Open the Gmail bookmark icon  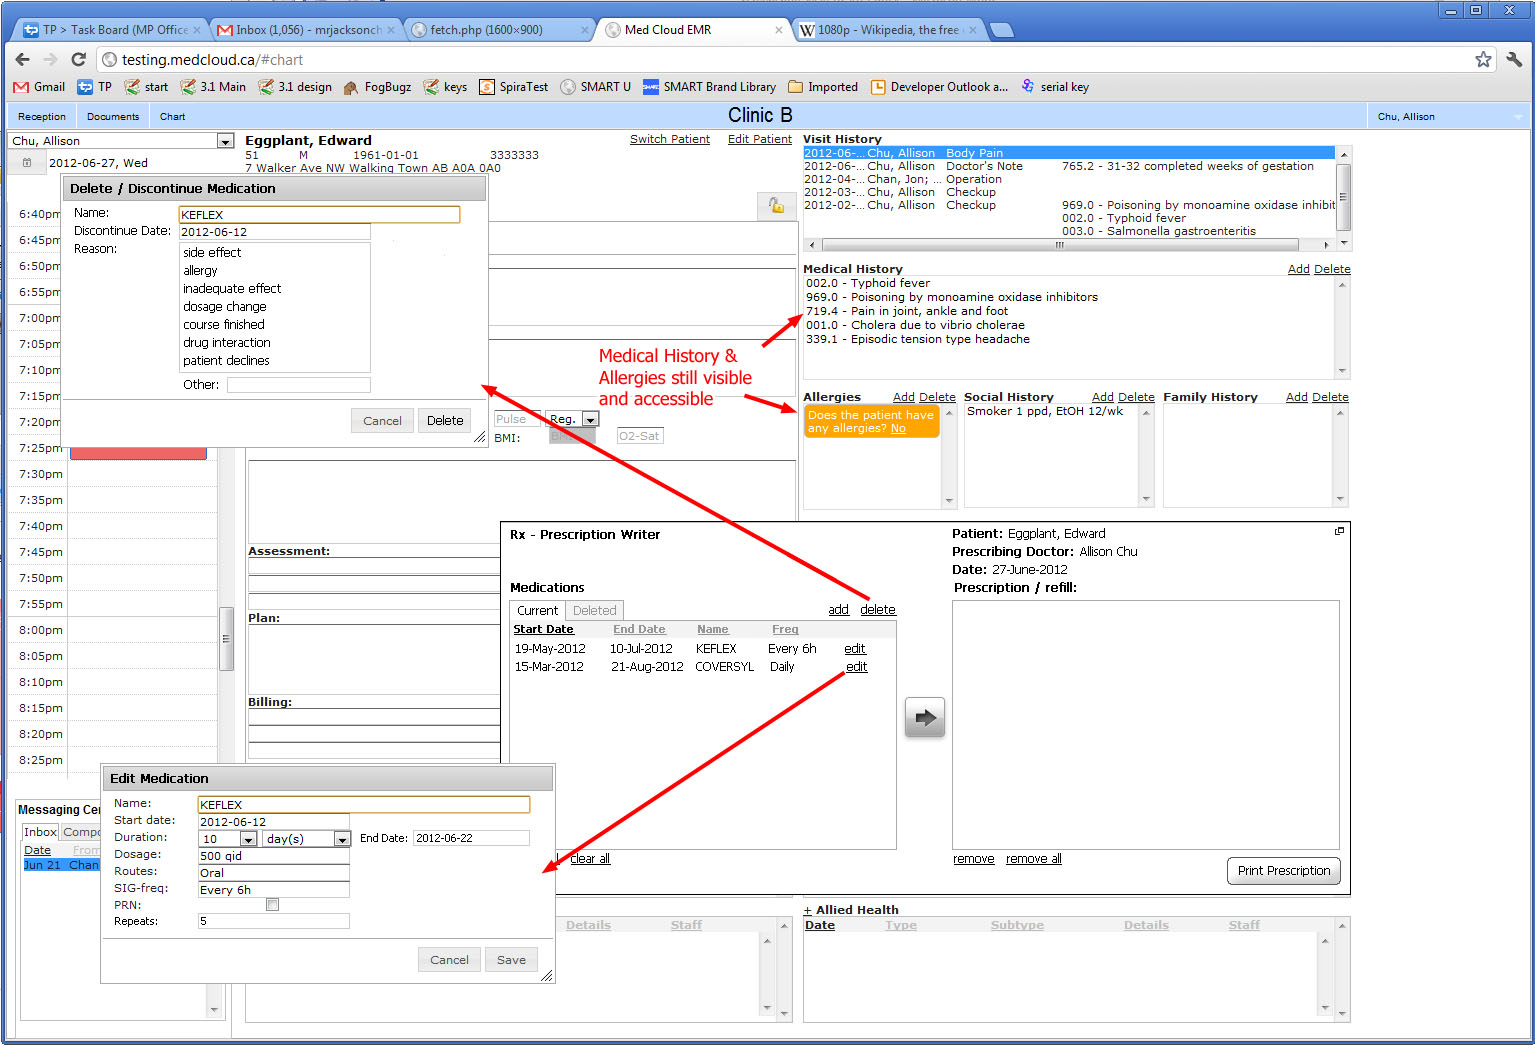point(21,87)
